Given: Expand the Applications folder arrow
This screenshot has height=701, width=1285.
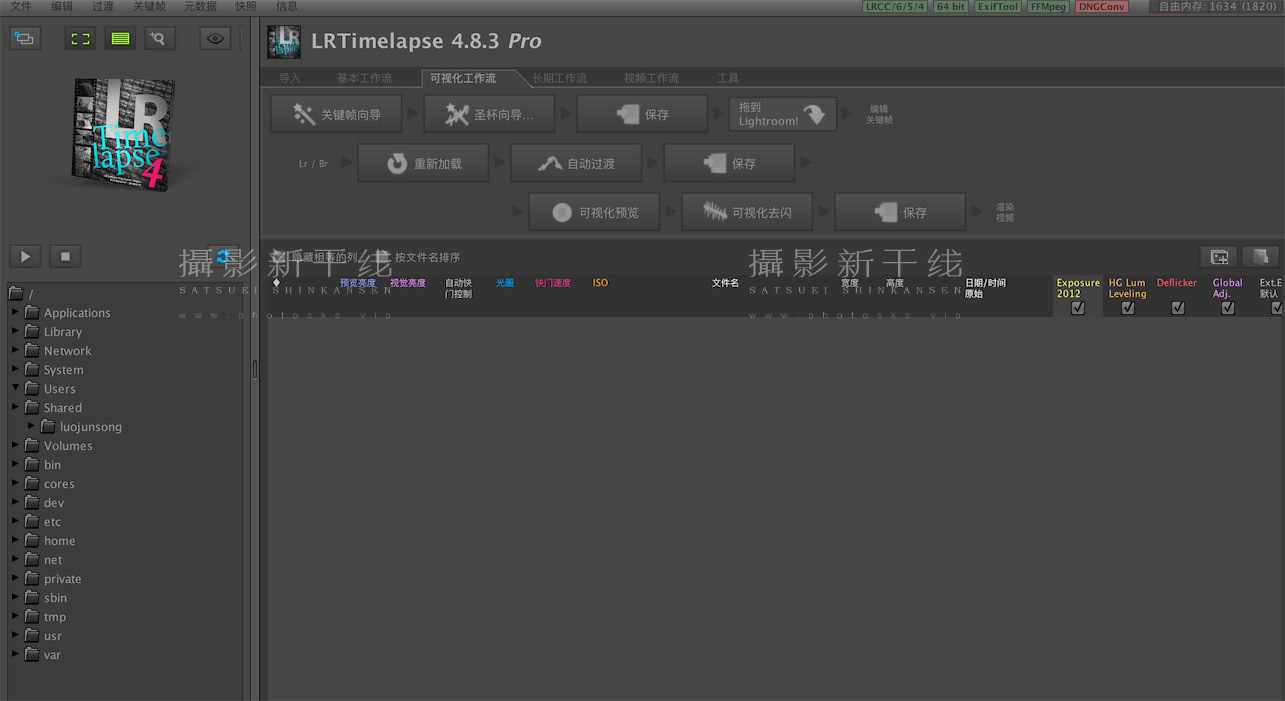Looking at the screenshot, I should tap(16, 312).
